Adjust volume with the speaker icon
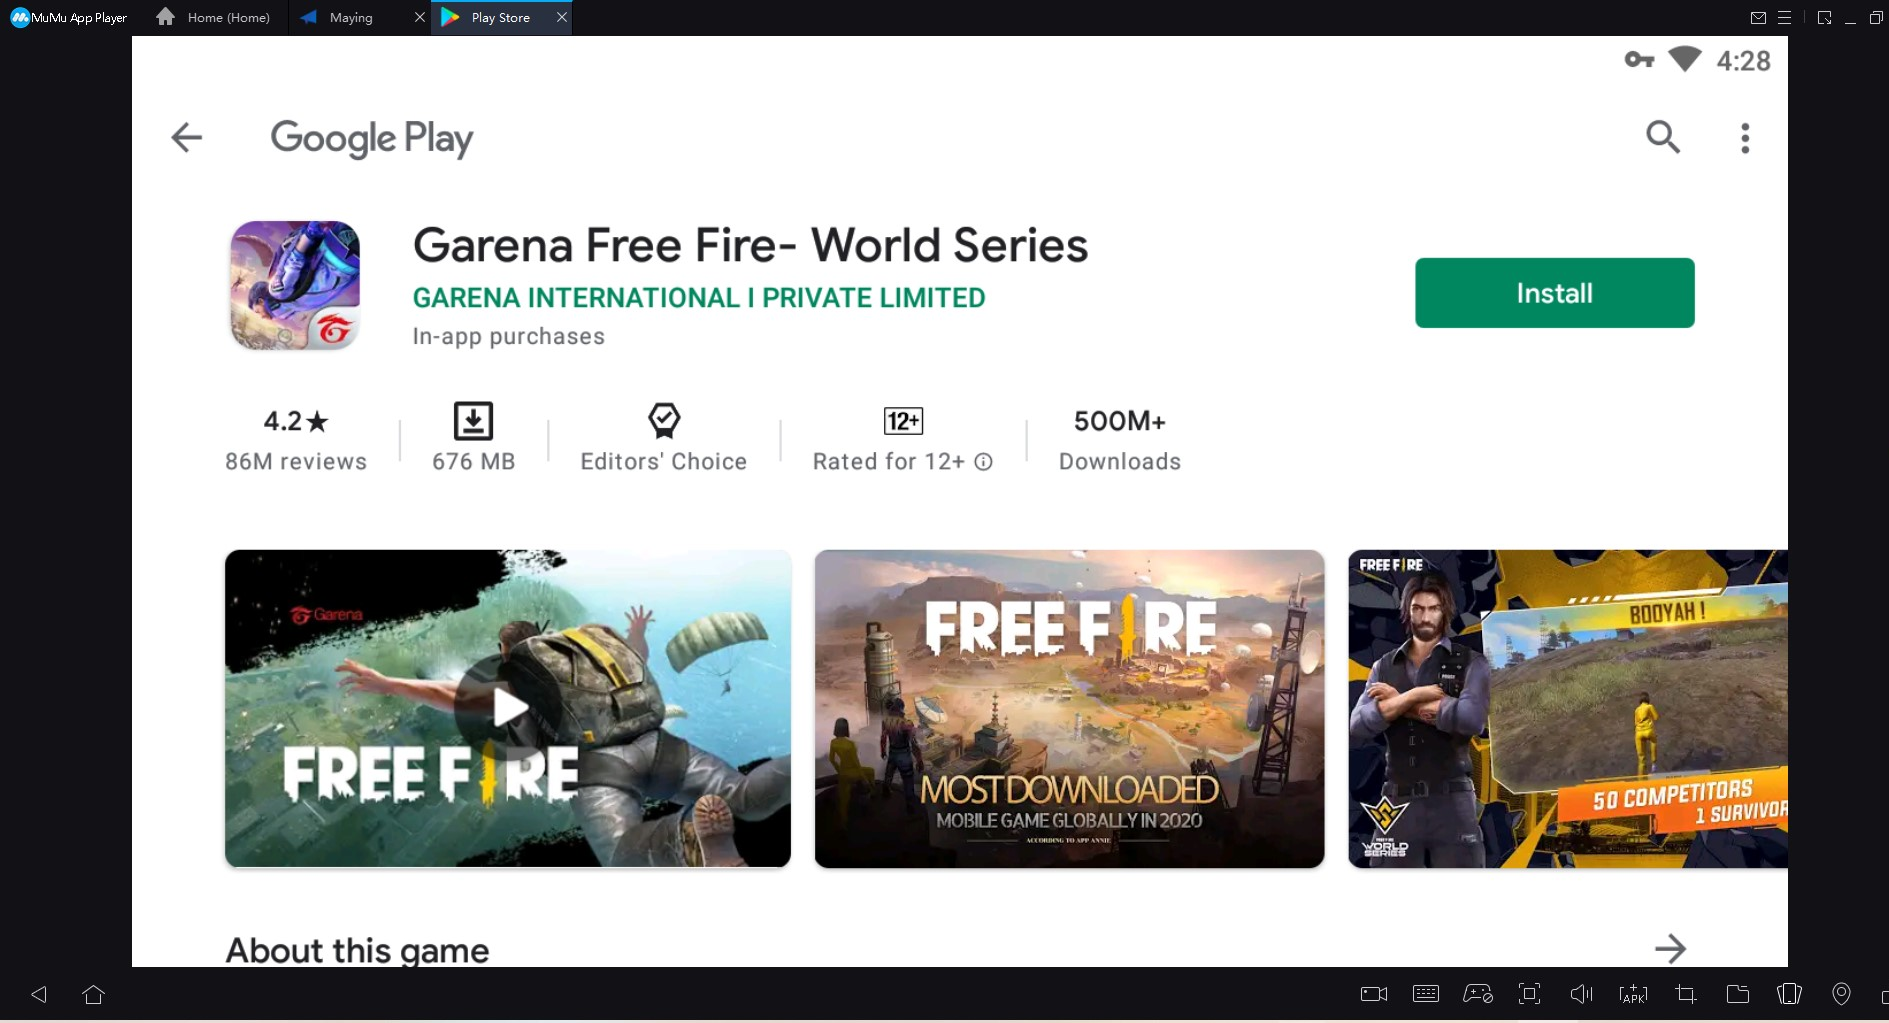Image resolution: width=1889 pixels, height=1023 pixels. tap(1581, 994)
